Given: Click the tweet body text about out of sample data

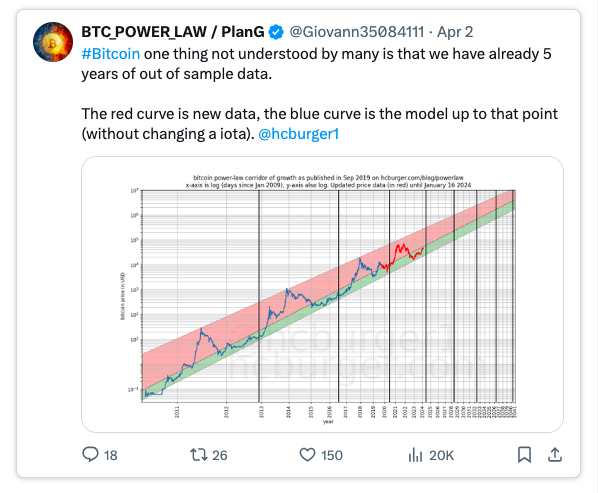Looking at the screenshot, I should pyautogui.click(x=316, y=64).
